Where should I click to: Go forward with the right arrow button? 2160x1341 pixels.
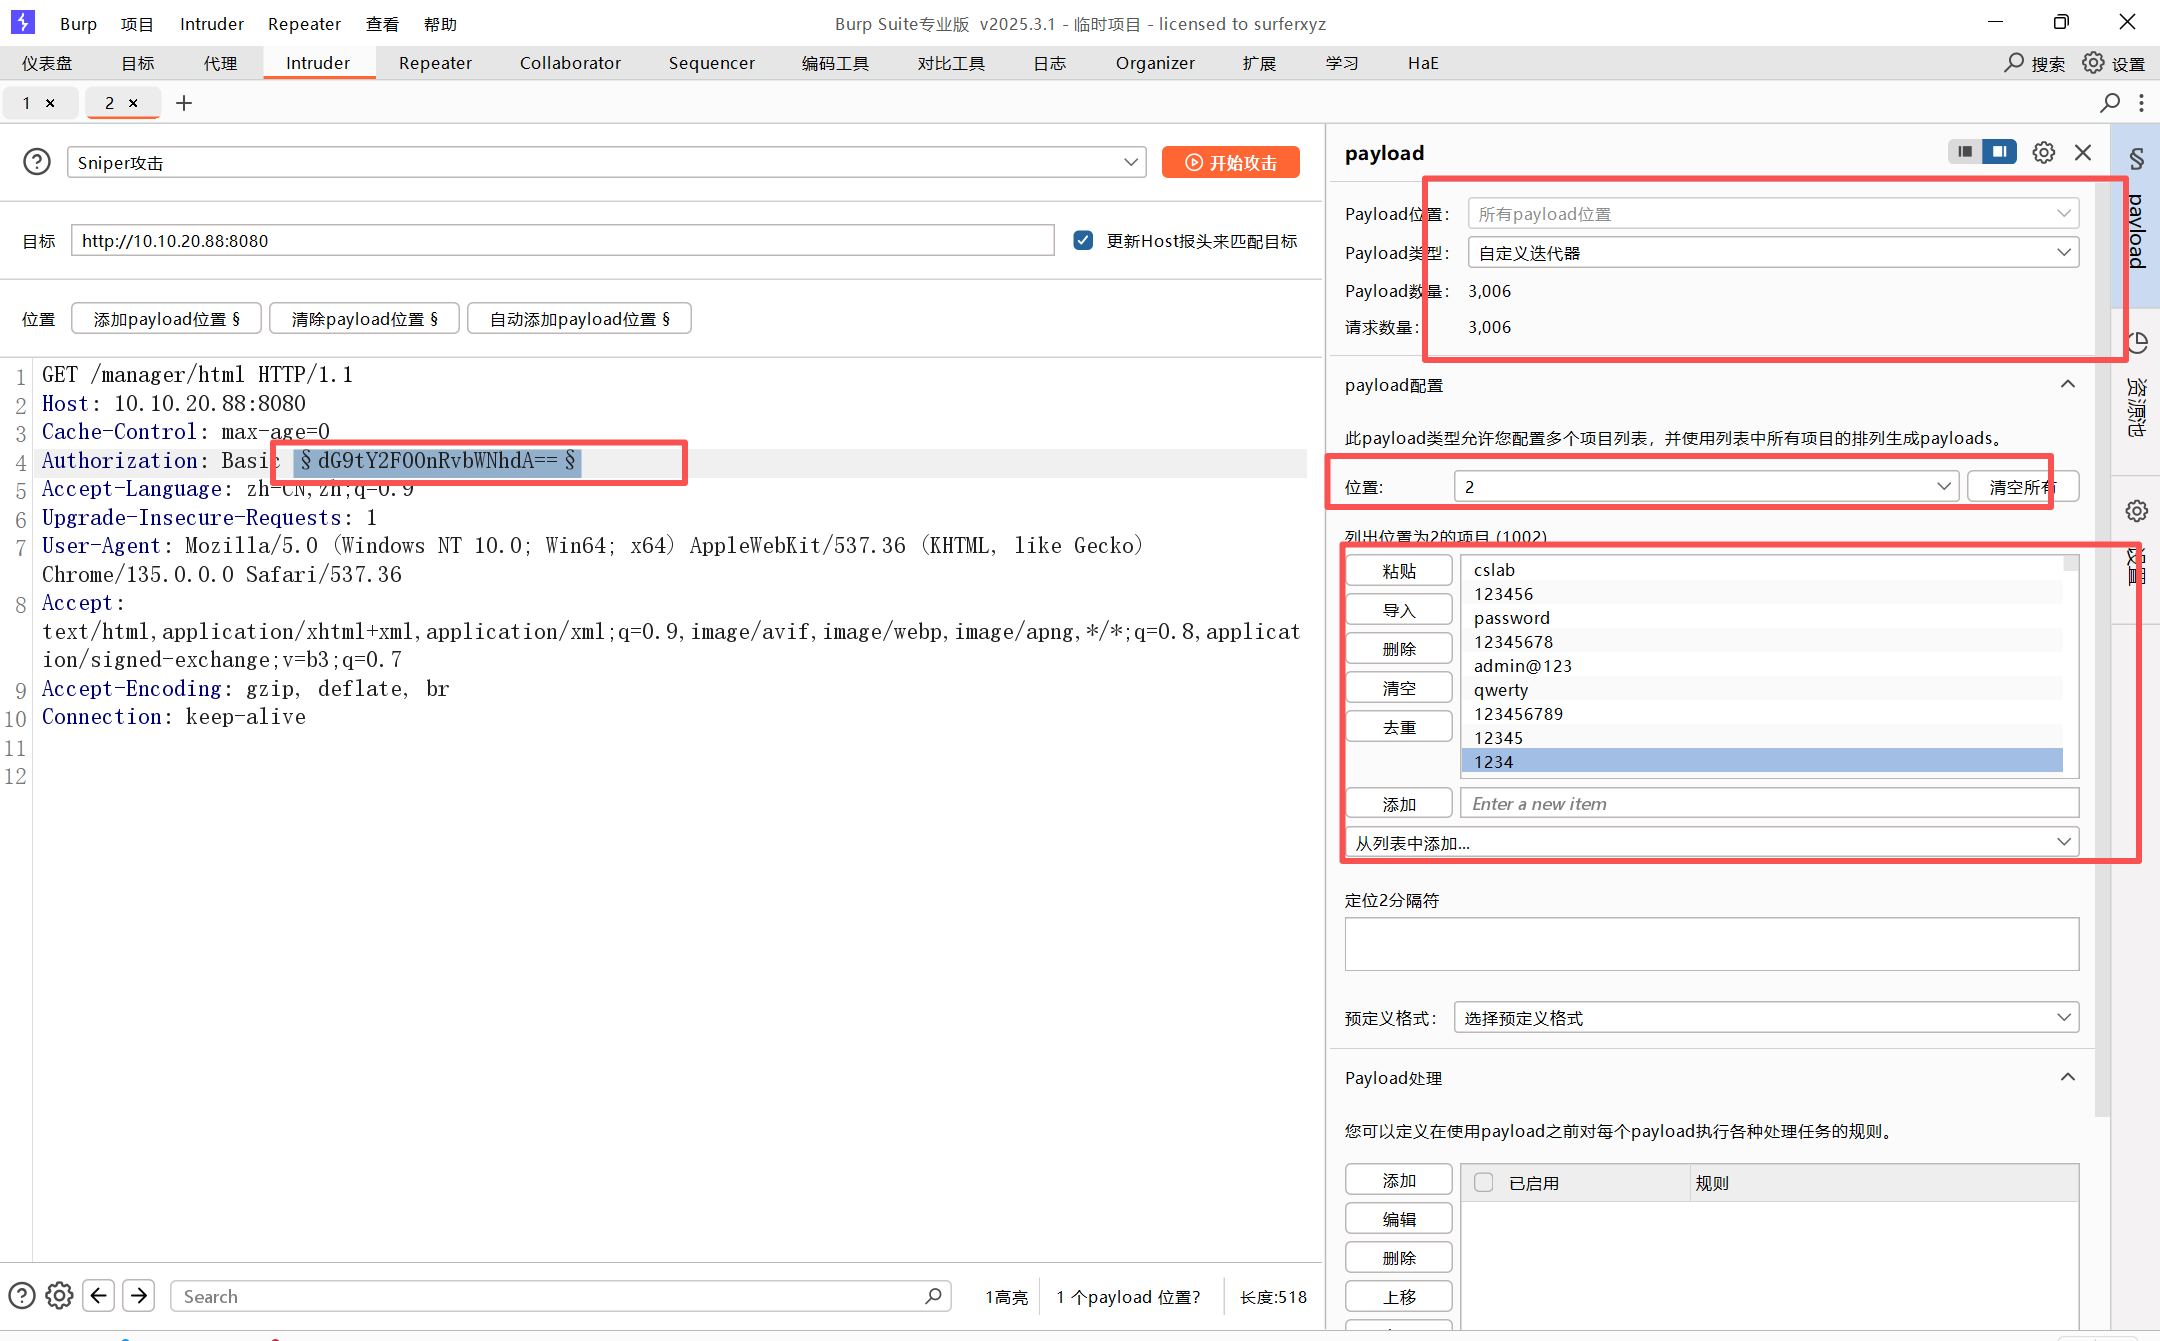click(x=139, y=1296)
